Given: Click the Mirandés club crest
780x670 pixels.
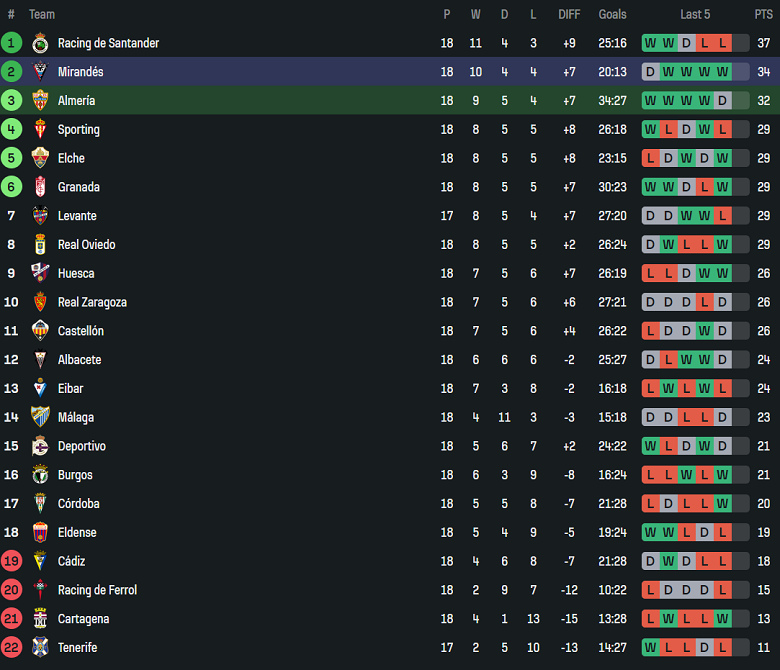Looking at the screenshot, I should pos(40,72).
